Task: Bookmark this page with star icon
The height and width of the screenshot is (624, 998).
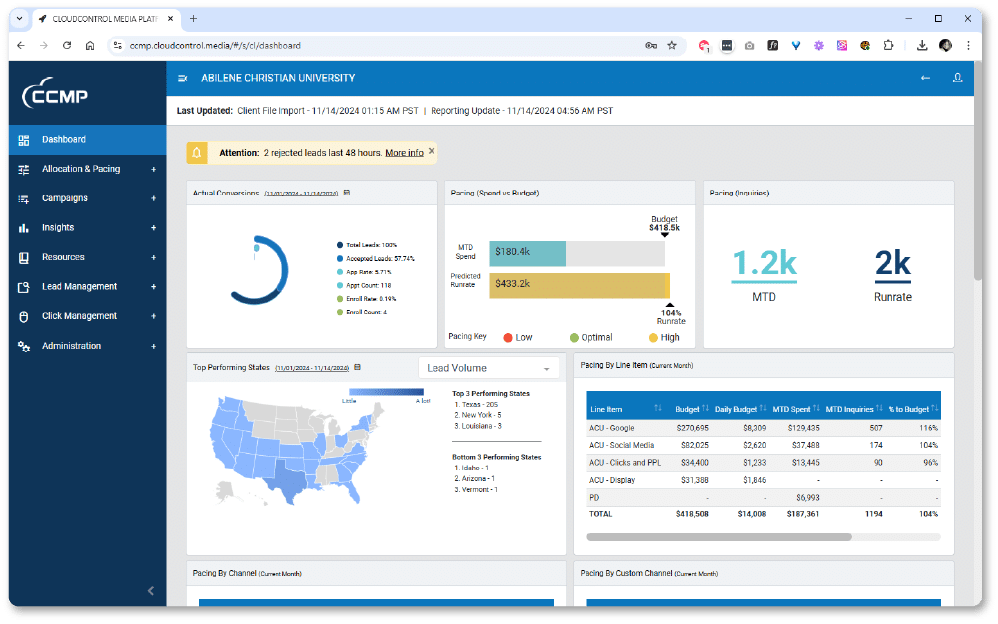Action: coord(671,46)
